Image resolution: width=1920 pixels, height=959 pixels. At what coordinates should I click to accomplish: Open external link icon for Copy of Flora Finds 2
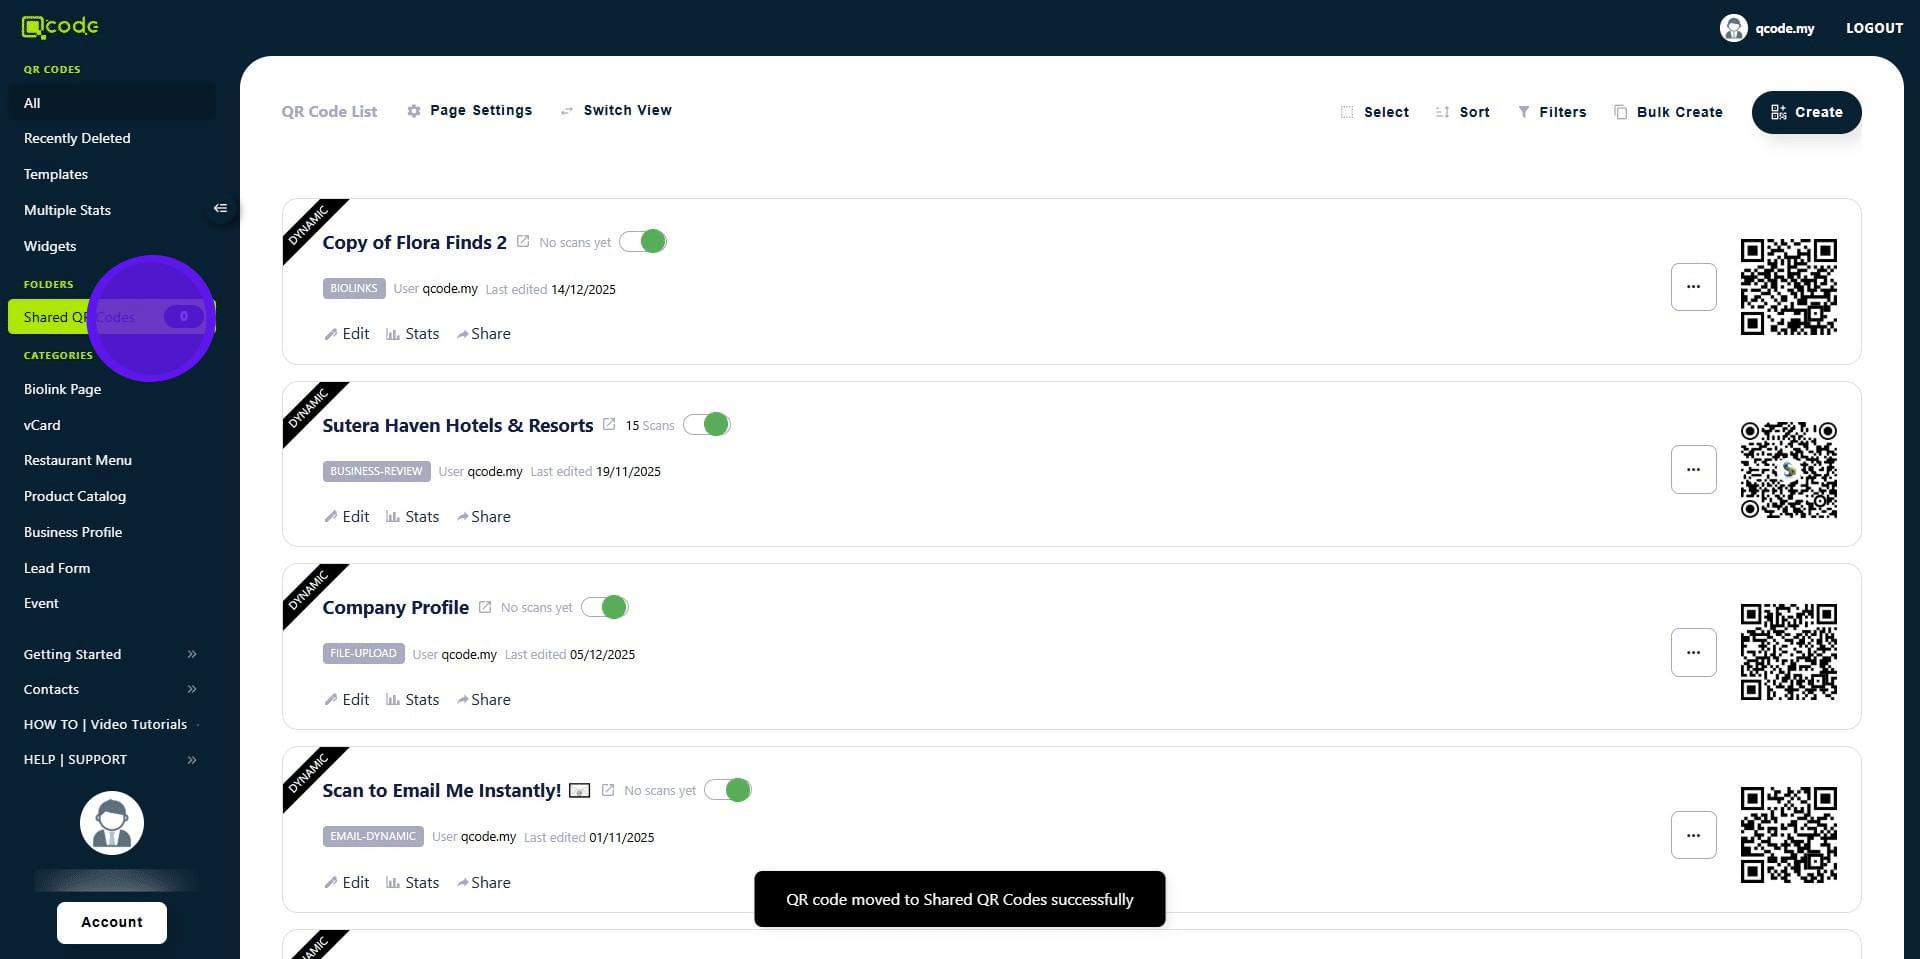pos(523,242)
